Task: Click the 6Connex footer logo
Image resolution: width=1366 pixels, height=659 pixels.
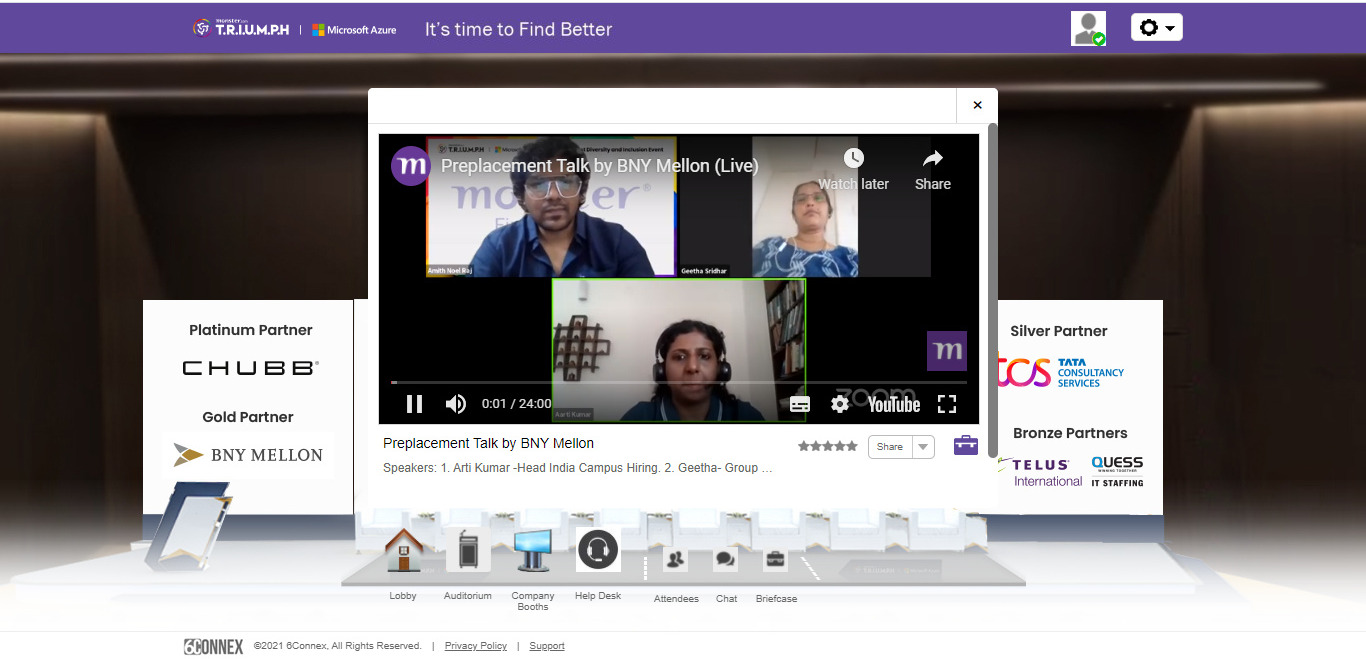Action: tap(214, 646)
